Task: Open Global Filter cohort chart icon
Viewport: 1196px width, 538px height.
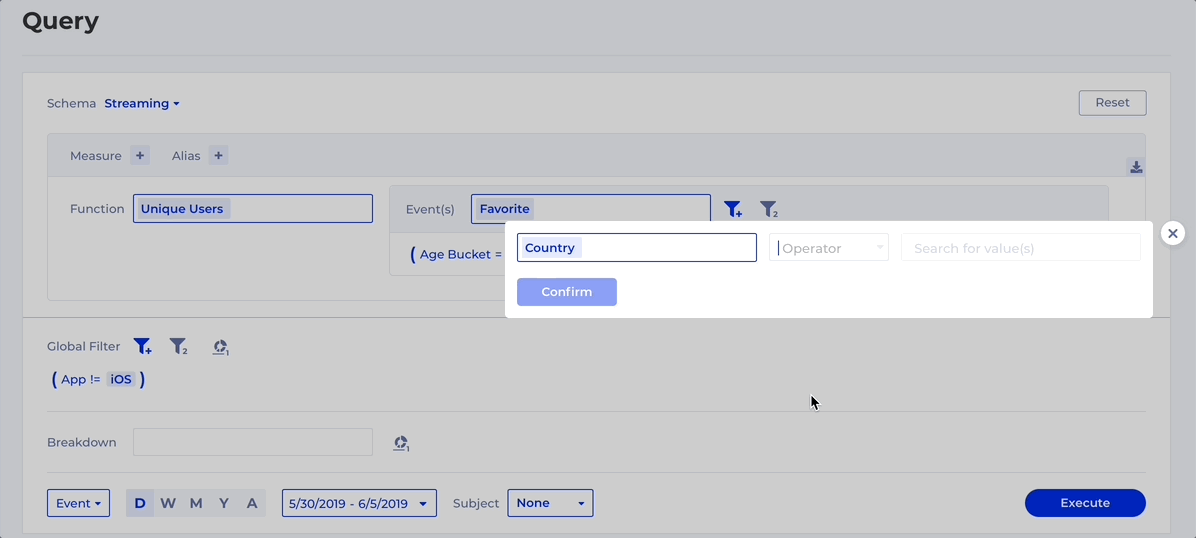Action: pos(220,347)
